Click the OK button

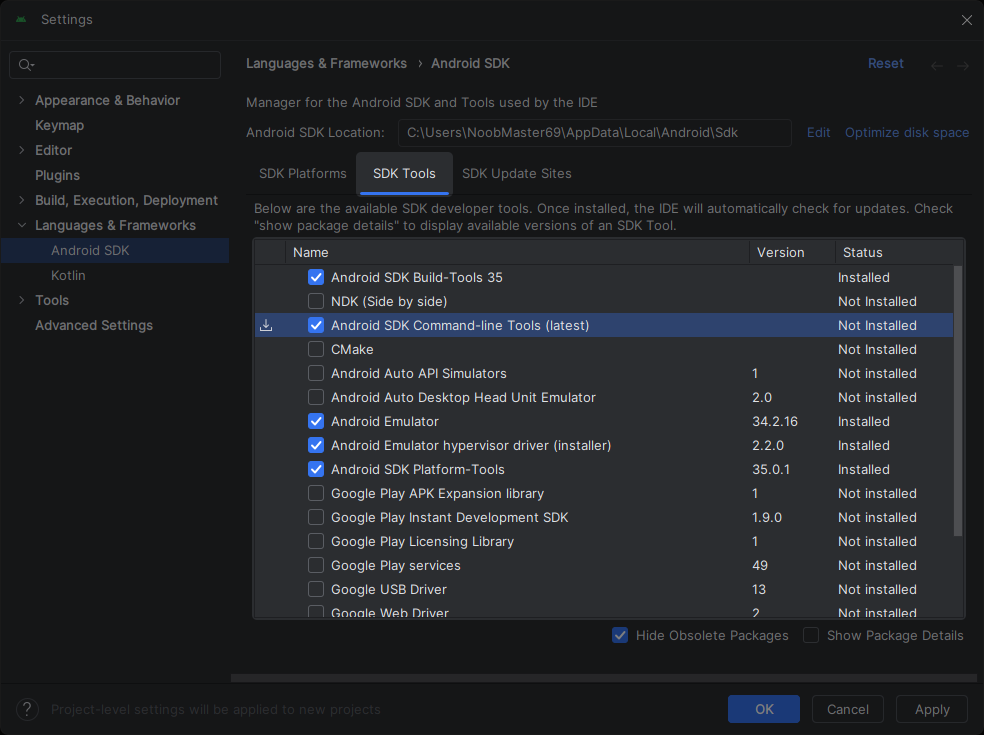coord(764,709)
